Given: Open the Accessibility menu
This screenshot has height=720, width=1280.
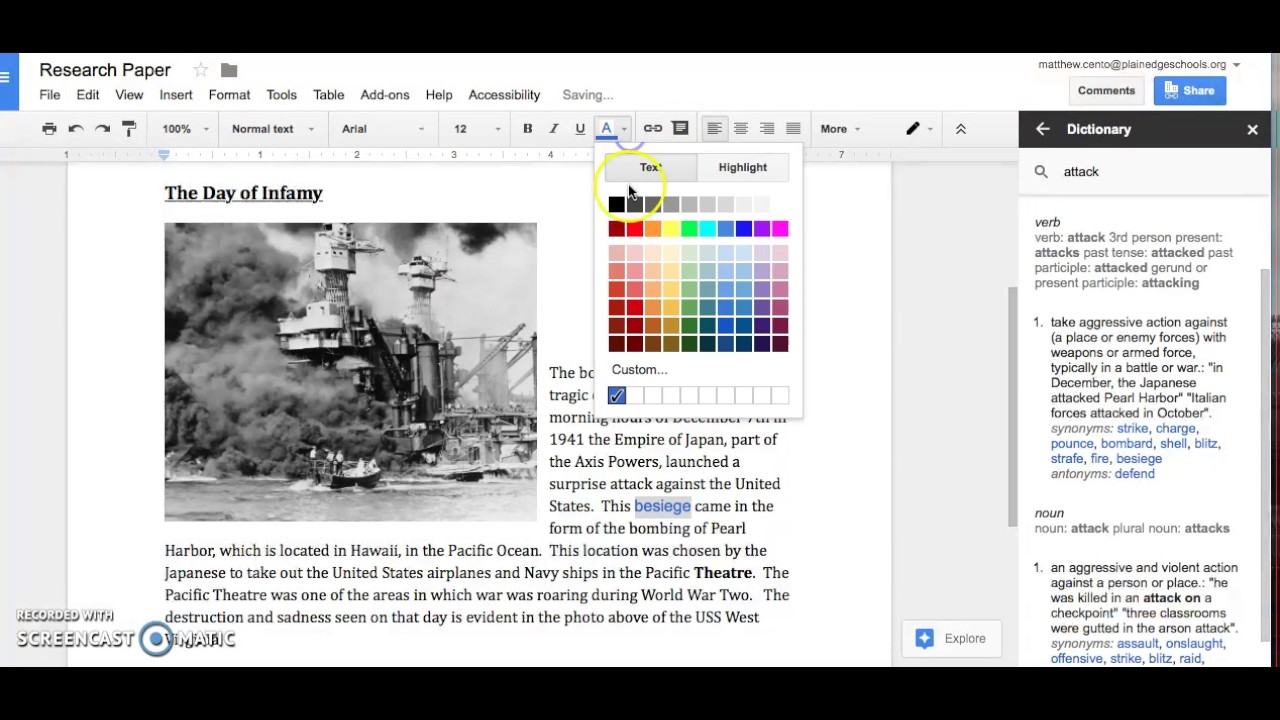Looking at the screenshot, I should [504, 95].
